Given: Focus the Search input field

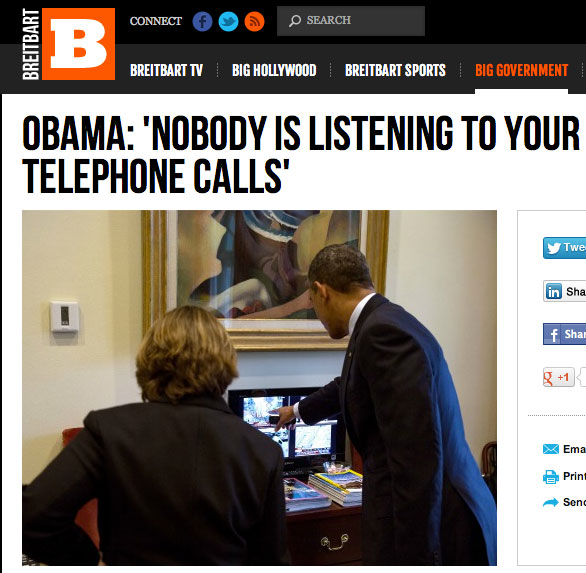Looking at the screenshot, I should coord(351,21).
